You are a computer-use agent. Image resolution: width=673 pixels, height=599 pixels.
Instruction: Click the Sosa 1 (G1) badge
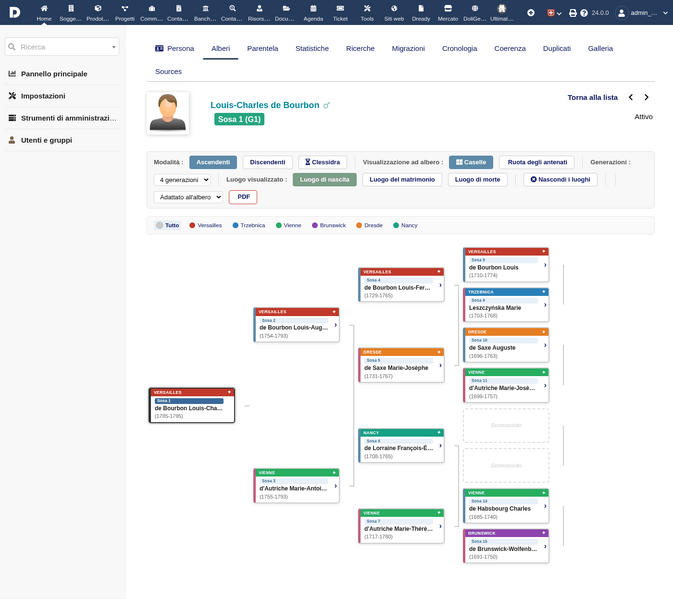point(239,119)
